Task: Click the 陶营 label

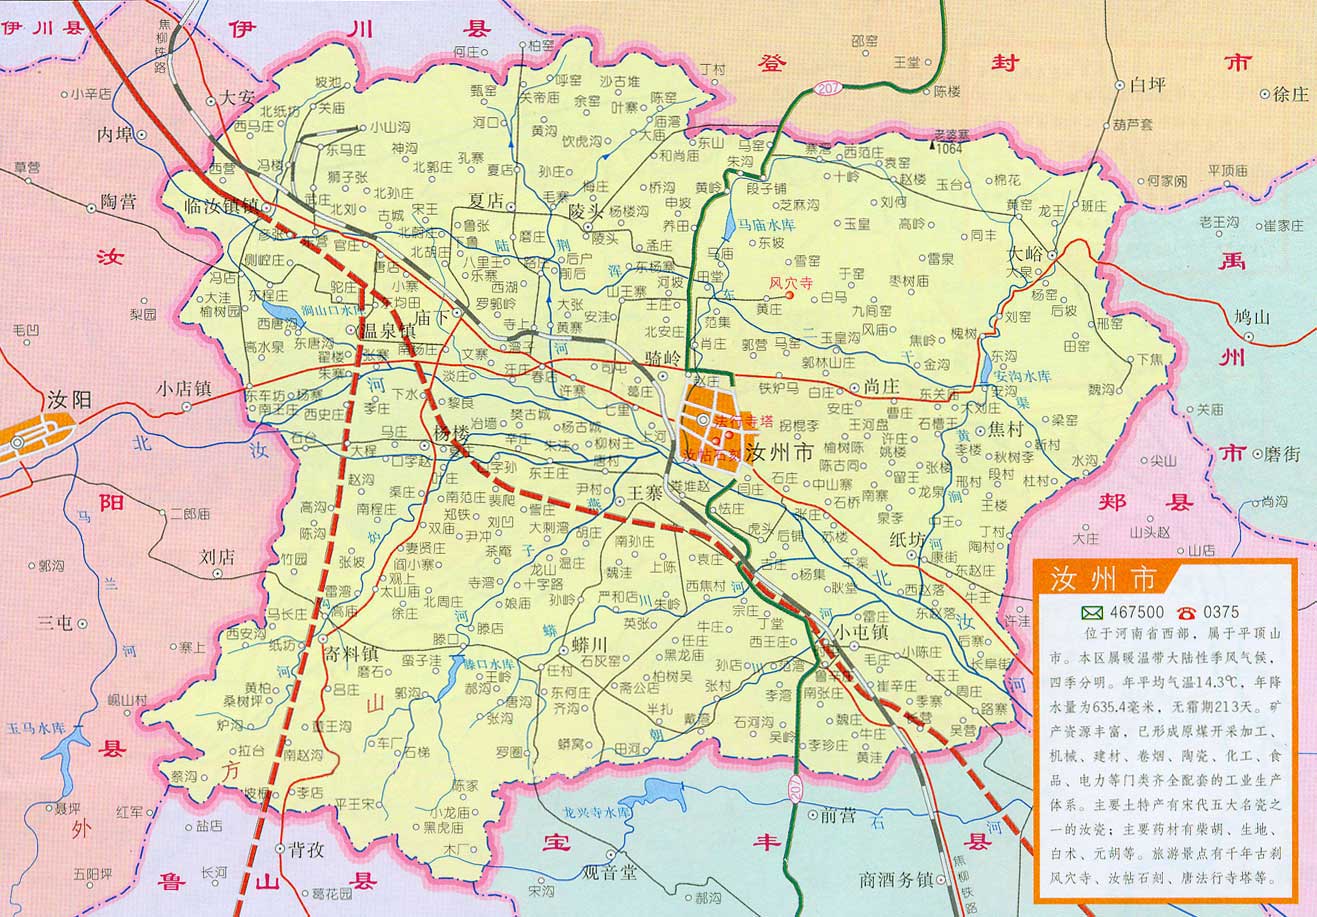Action: coord(118,201)
